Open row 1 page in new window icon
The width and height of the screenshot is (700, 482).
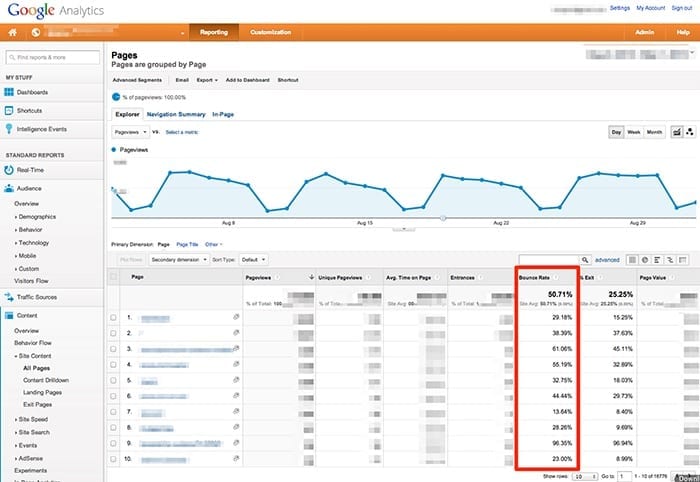(x=236, y=317)
